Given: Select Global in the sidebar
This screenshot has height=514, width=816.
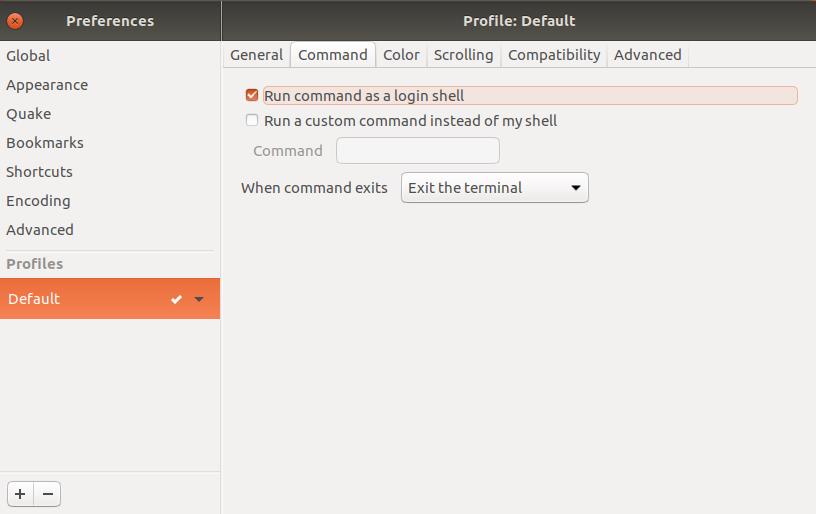Looking at the screenshot, I should coord(110,56).
